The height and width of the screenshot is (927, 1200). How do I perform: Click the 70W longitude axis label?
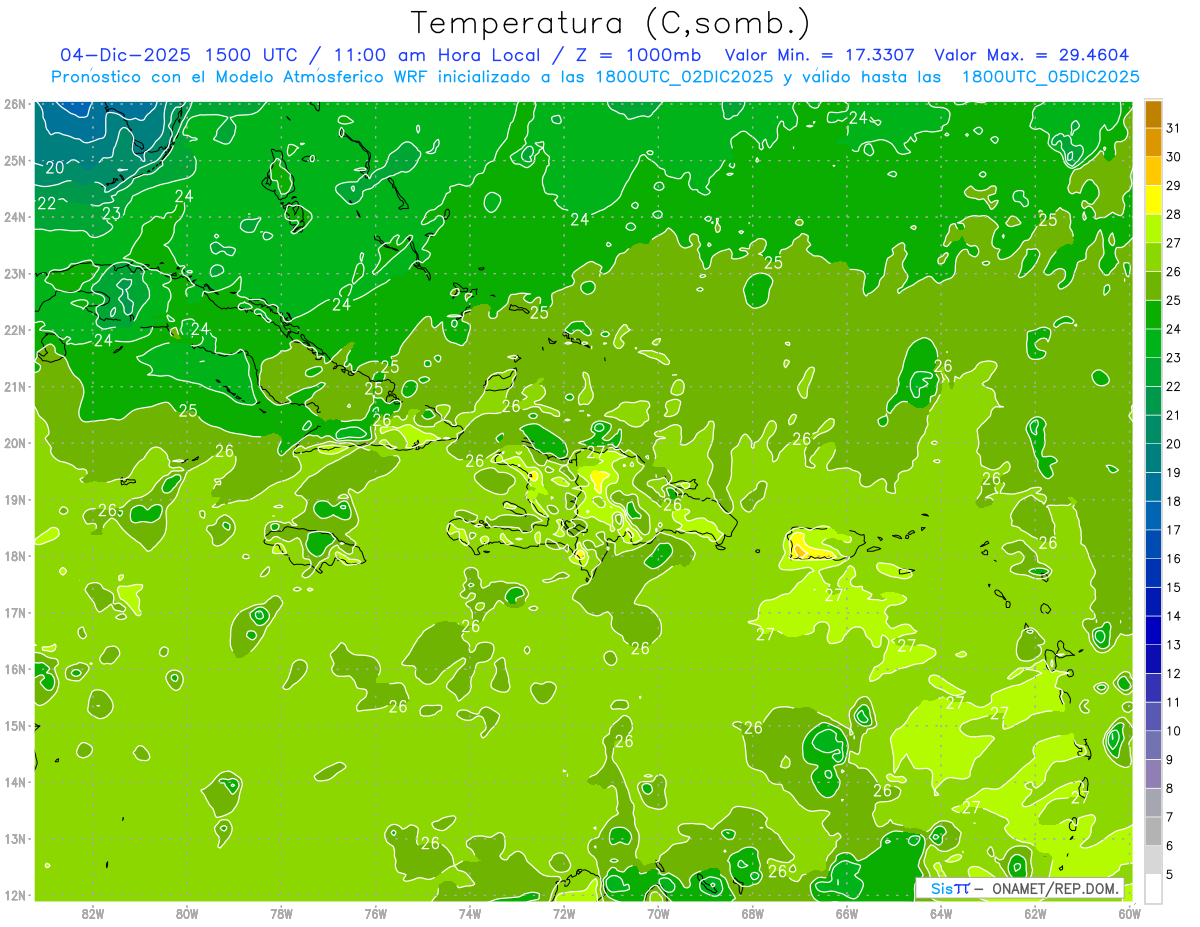658,913
